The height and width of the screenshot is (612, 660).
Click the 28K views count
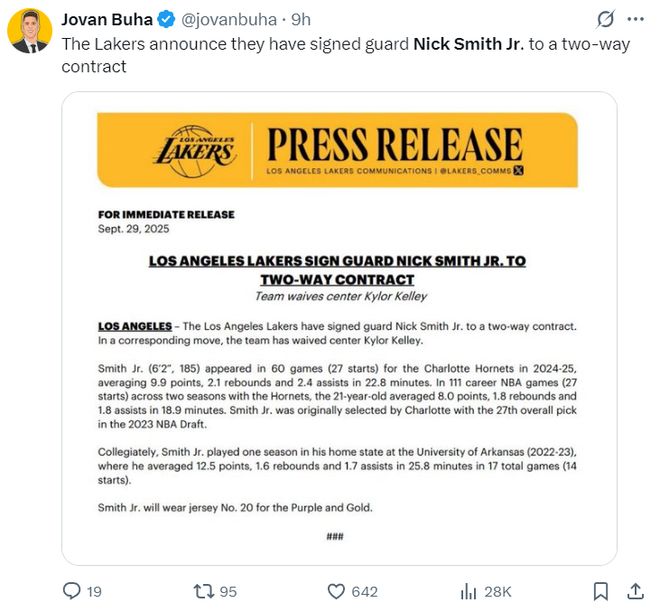[497, 592]
